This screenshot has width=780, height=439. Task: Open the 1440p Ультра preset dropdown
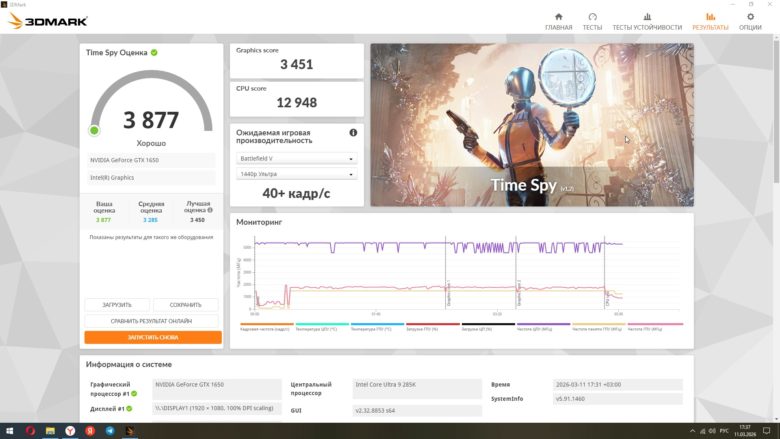[296, 175]
